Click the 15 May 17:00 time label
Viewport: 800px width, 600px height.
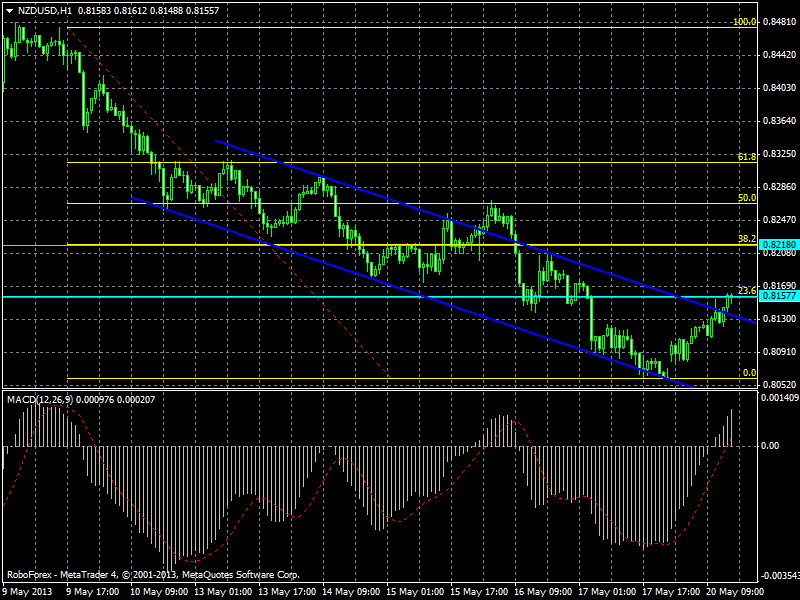(479, 592)
